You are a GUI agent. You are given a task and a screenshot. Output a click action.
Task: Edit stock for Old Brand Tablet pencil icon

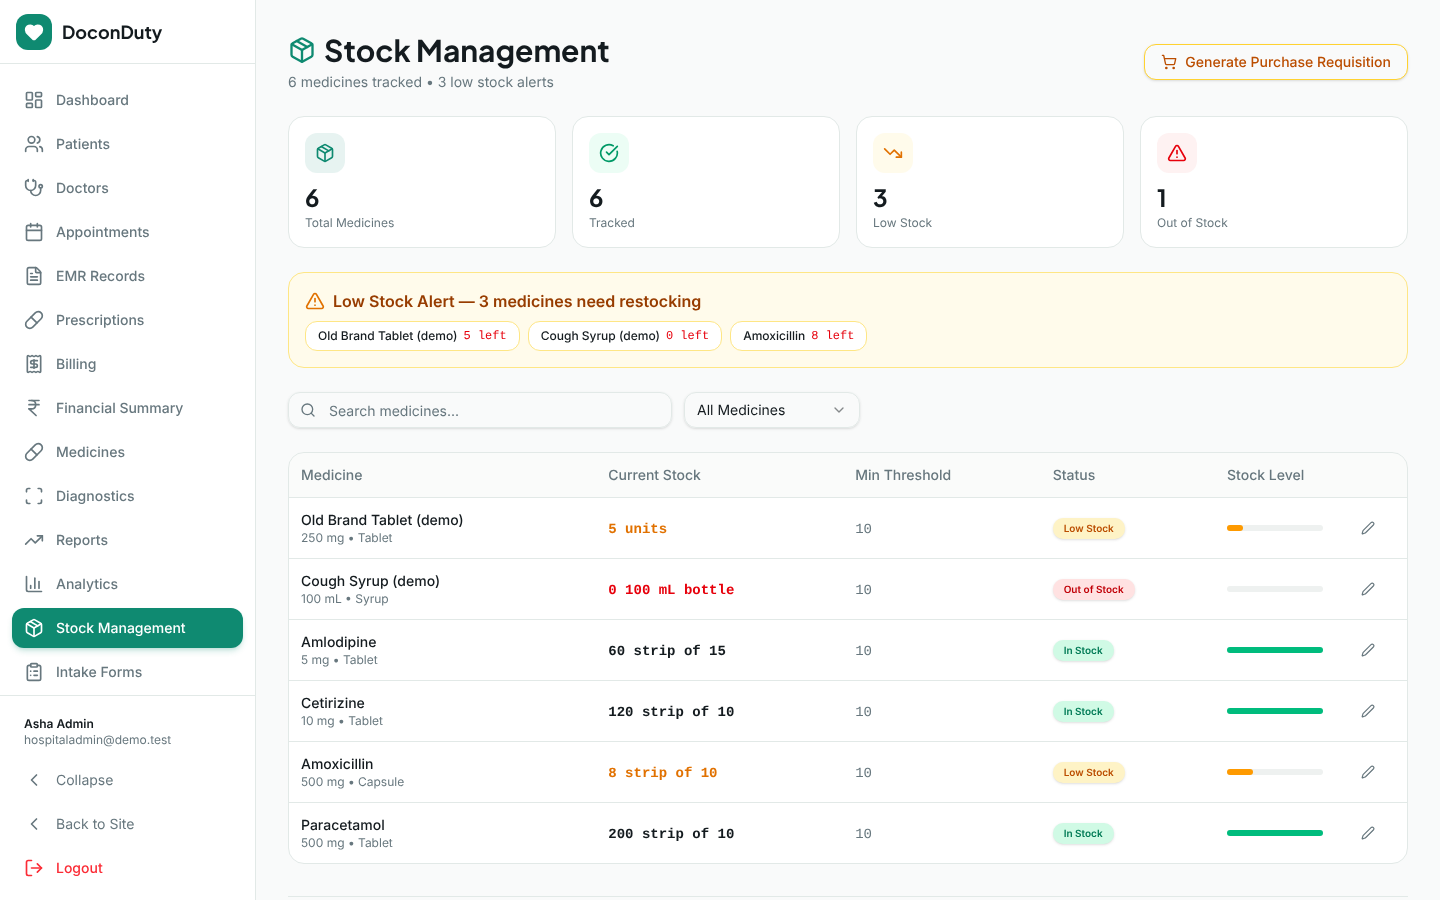[1368, 528]
